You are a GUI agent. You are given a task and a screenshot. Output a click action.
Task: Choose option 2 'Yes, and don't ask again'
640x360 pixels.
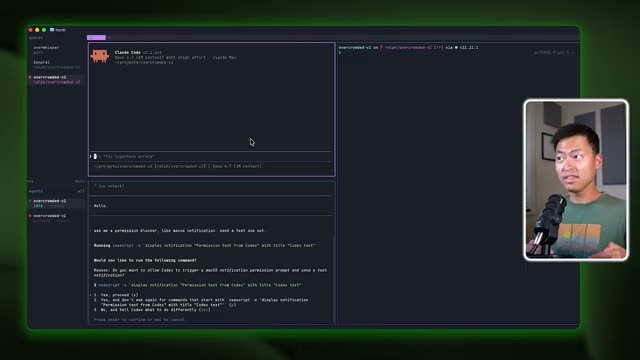tap(201, 302)
